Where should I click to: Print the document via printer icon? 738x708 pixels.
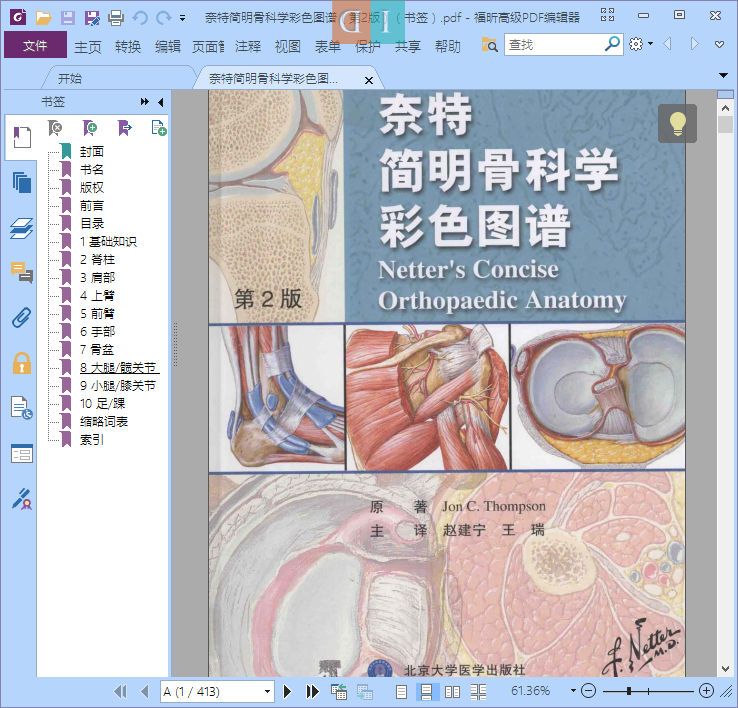116,18
